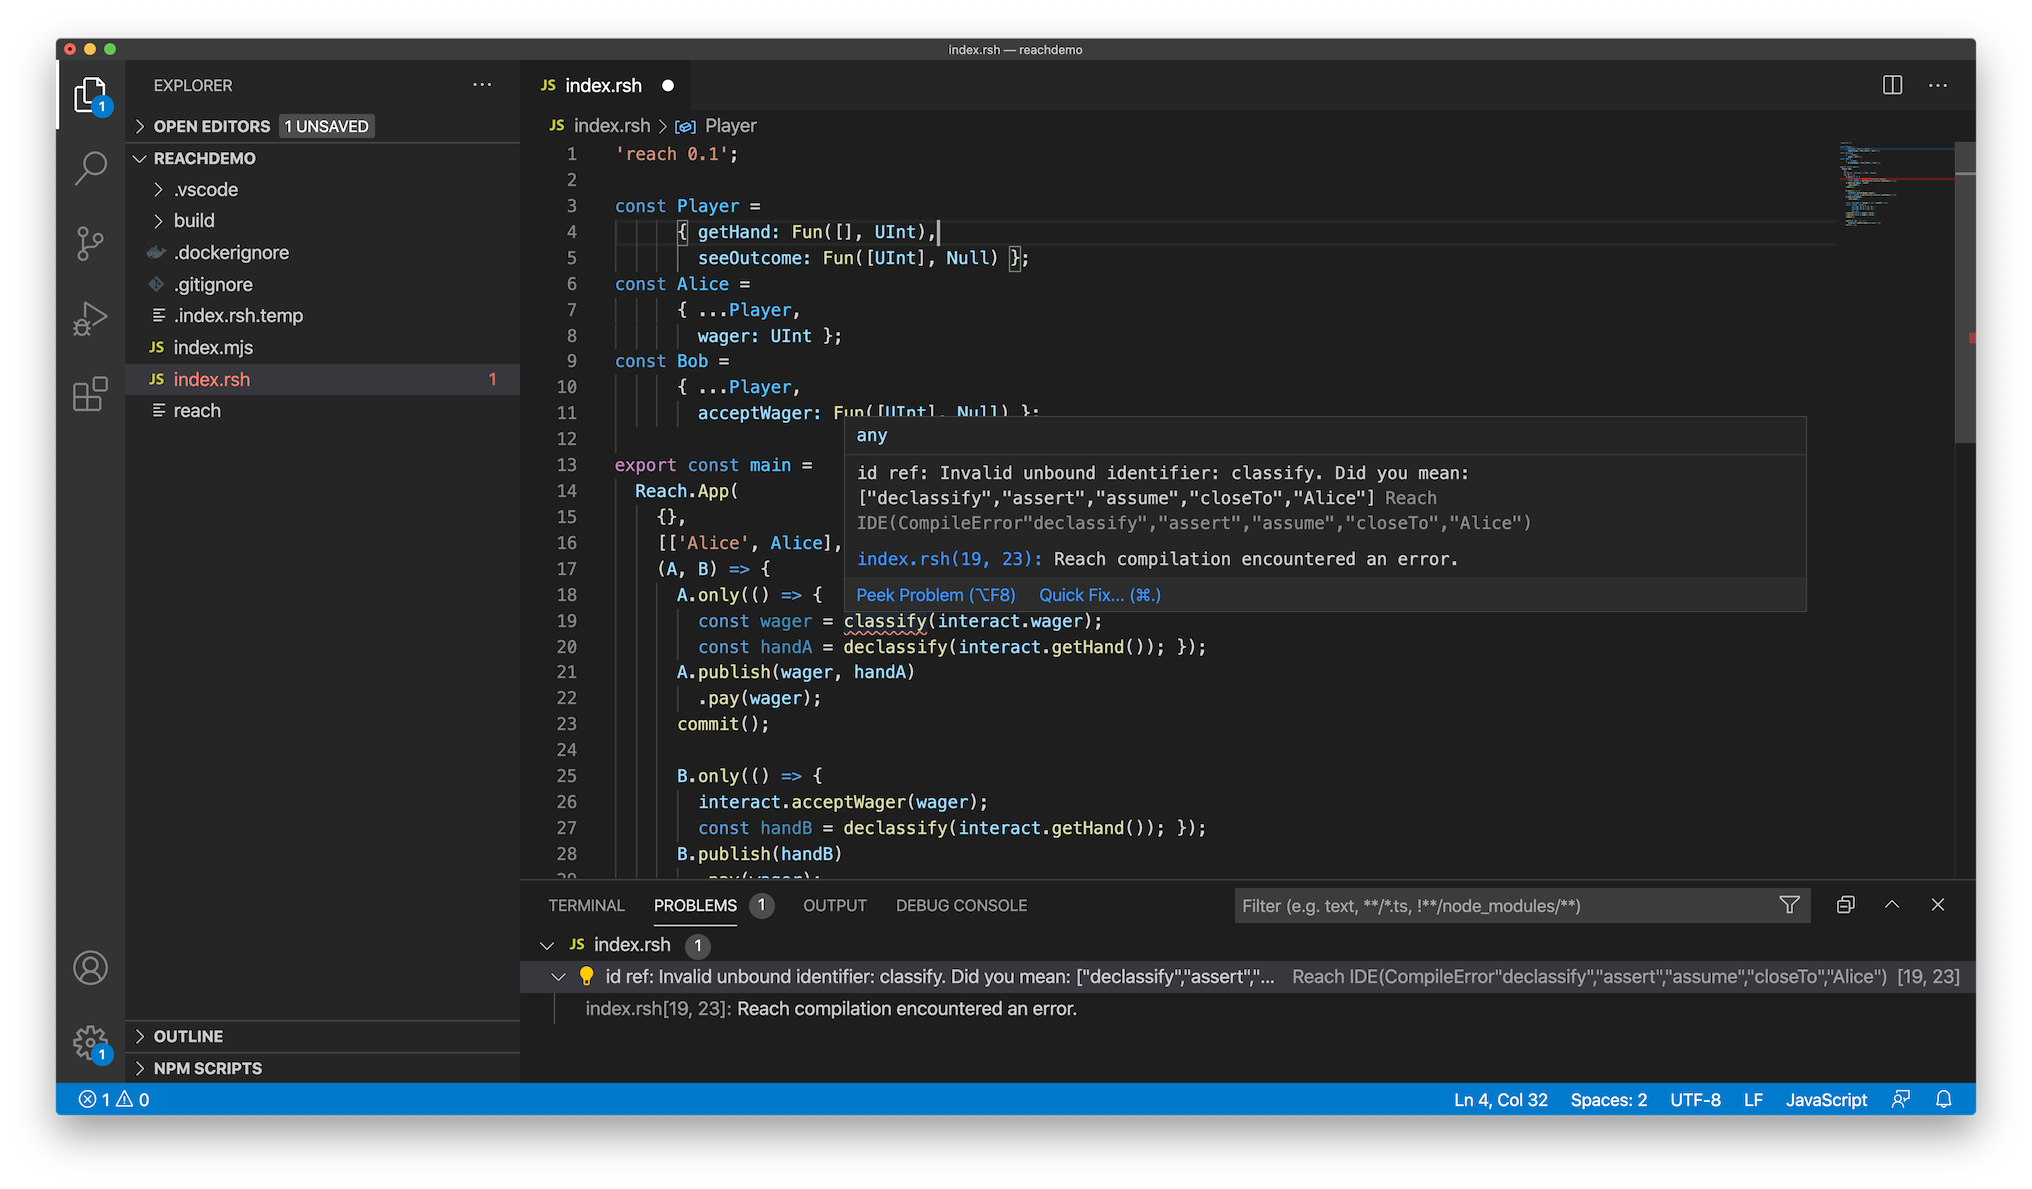Open Run and Debug view icon
The width and height of the screenshot is (2032, 1189).
tap(90, 319)
